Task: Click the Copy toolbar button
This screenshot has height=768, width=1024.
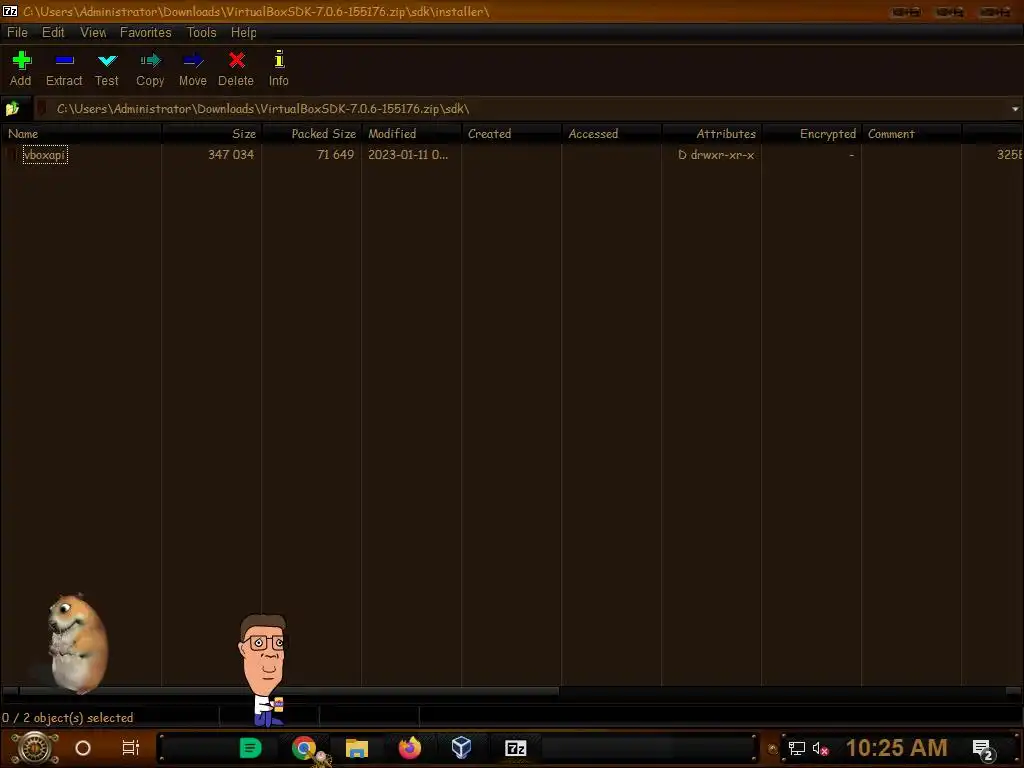Action: pos(150,69)
